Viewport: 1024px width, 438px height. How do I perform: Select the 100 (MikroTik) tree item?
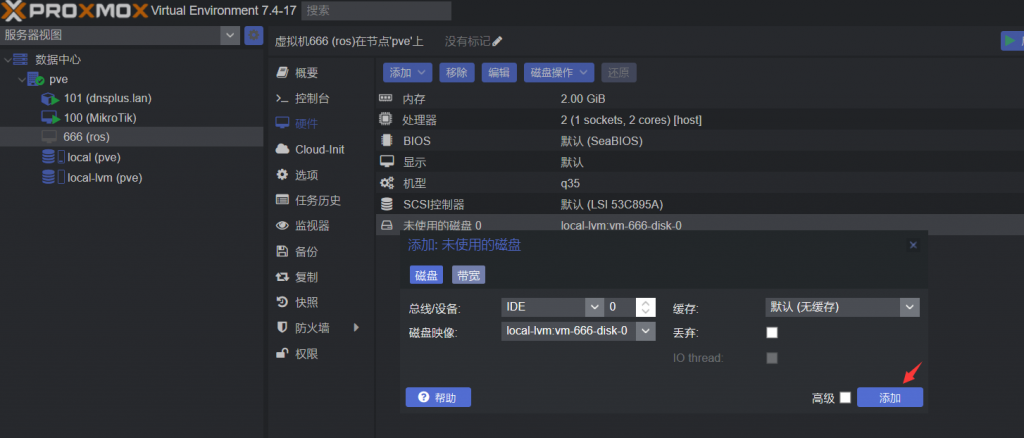click(132, 117)
